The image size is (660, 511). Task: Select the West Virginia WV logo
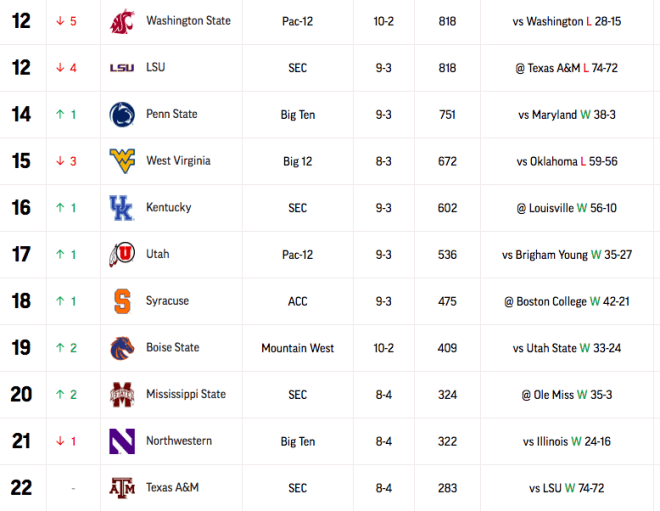click(x=122, y=161)
